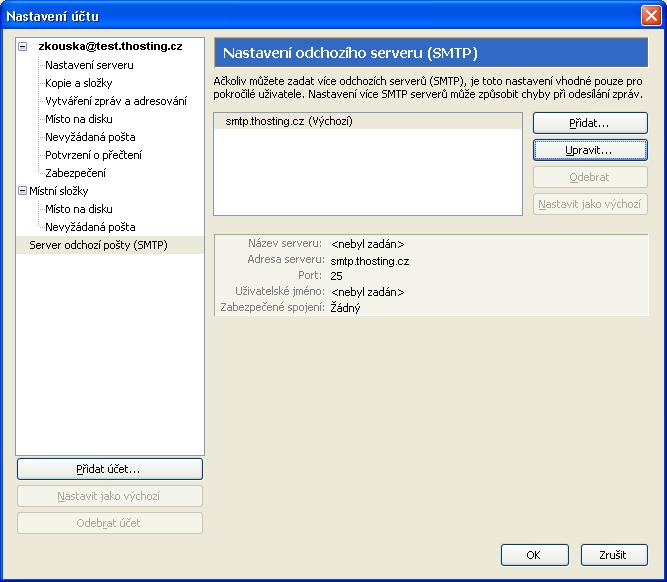
Task: Select Místo na disku under the account
Action: (x=78, y=119)
